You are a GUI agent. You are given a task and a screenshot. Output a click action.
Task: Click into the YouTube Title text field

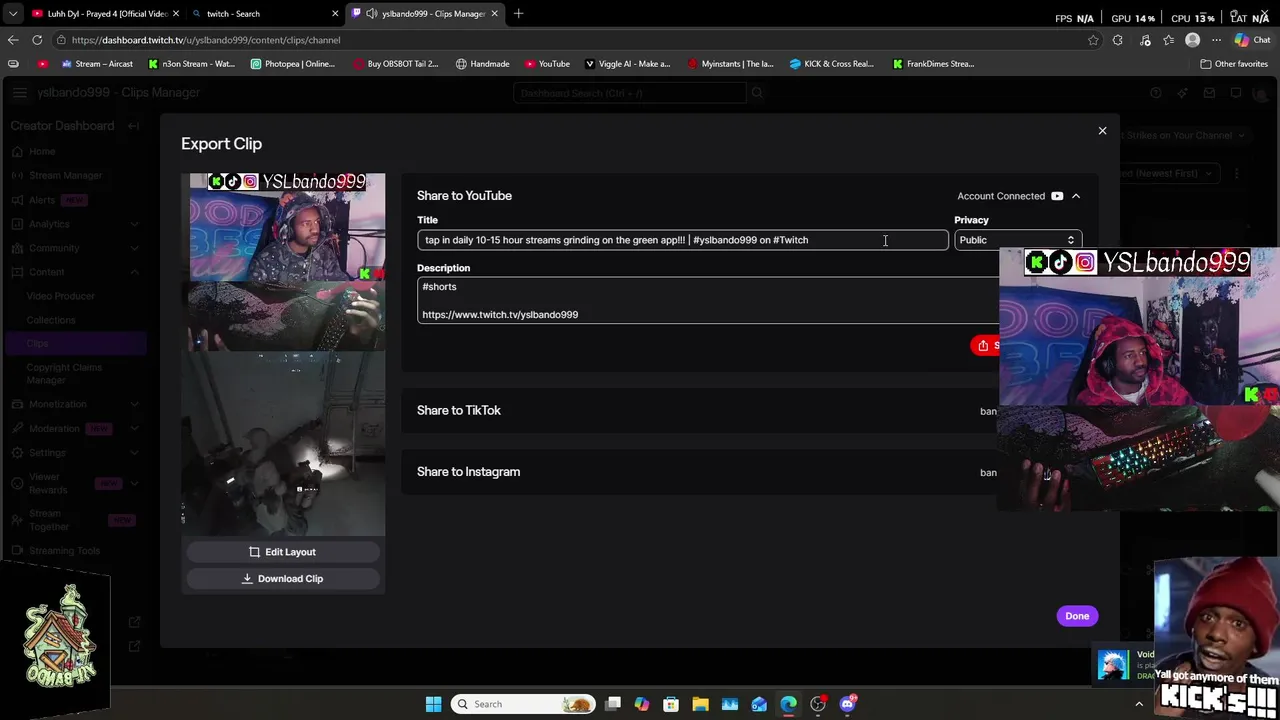point(683,240)
